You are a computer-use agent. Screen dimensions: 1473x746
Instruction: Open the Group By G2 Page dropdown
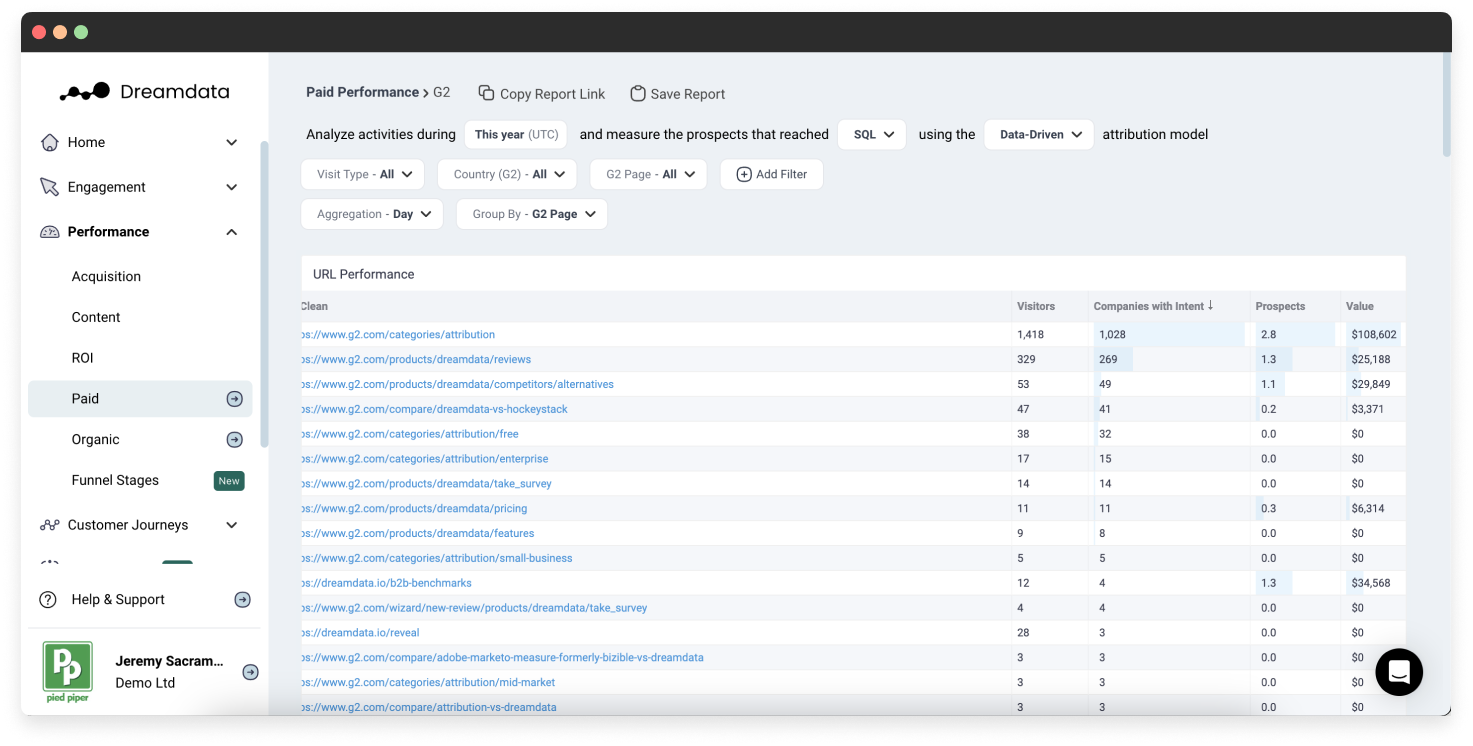pos(532,214)
